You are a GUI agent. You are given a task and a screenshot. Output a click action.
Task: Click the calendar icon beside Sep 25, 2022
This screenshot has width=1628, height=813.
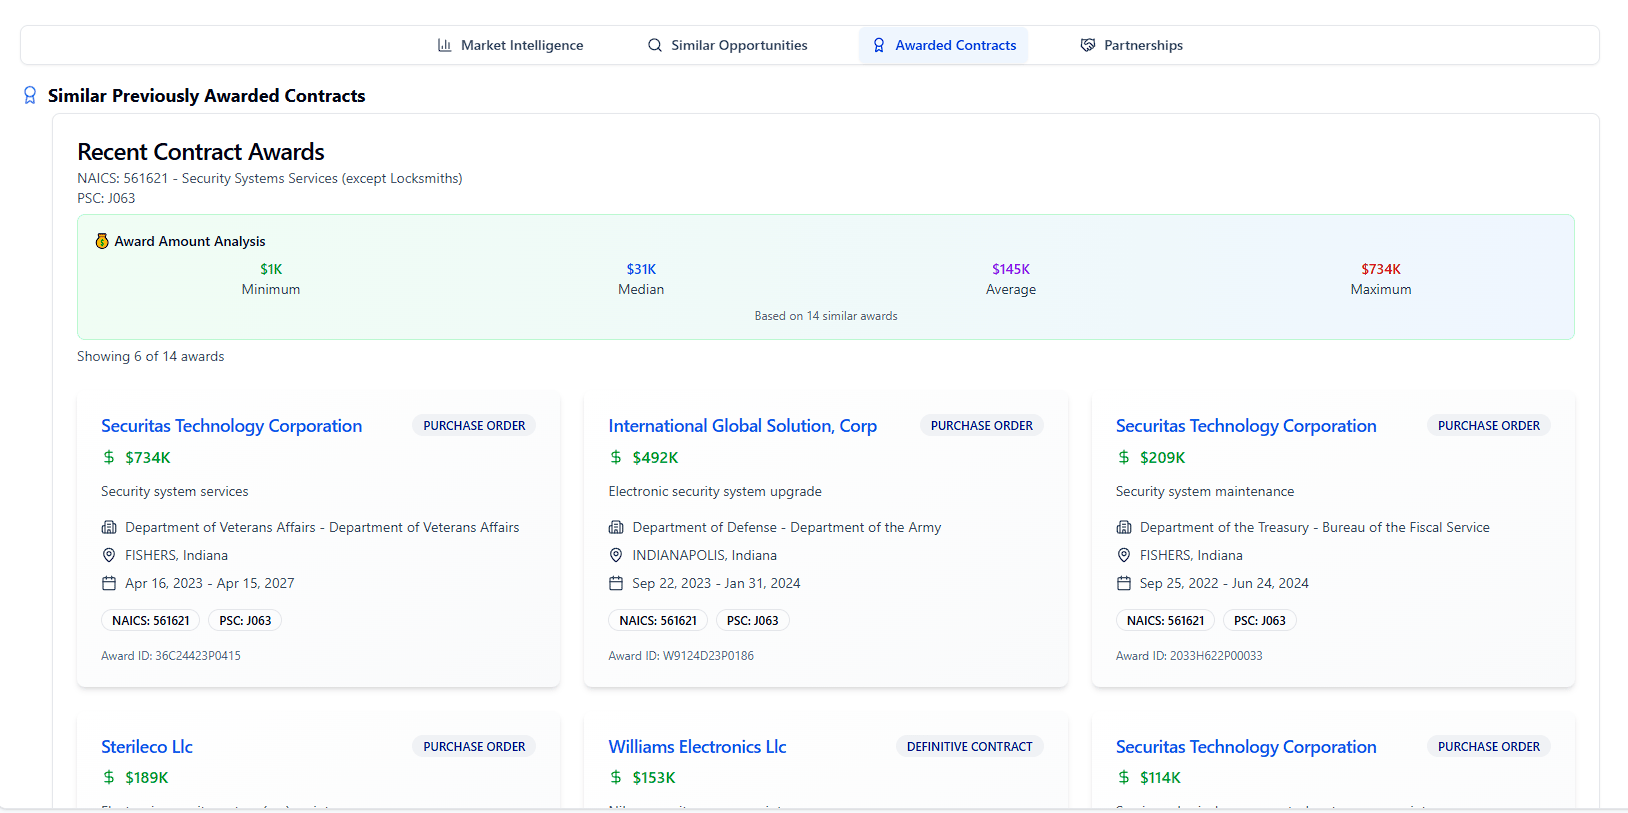click(x=1124, y=583)
